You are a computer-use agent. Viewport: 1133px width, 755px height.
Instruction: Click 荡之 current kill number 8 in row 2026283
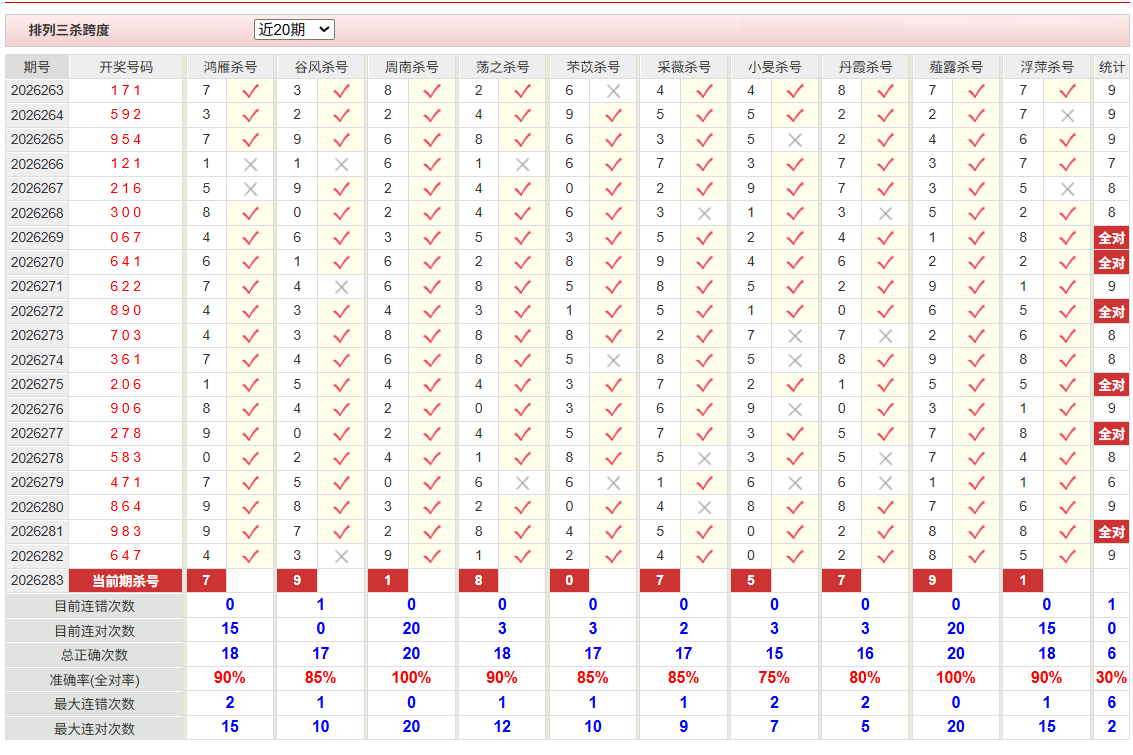point(478,580)
